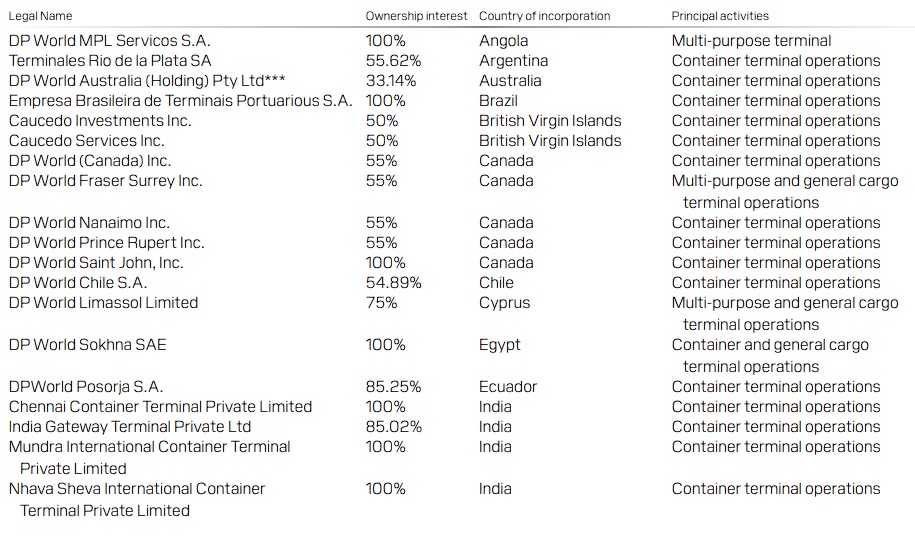Click the Egypt country cell
Image resolution: width=915 pixels, height=548 pixels.
pos(500,345)
